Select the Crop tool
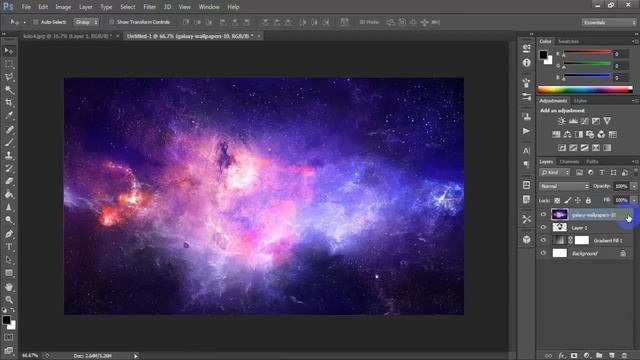640x360 pixels. 9,102
